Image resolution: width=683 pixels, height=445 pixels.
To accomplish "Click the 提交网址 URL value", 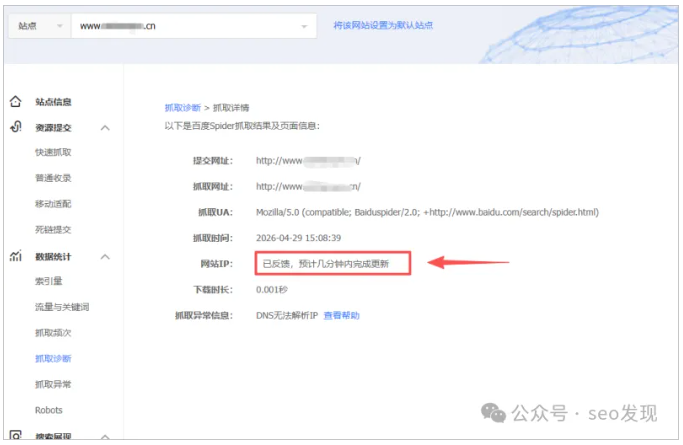I will [x=308, y=161].
